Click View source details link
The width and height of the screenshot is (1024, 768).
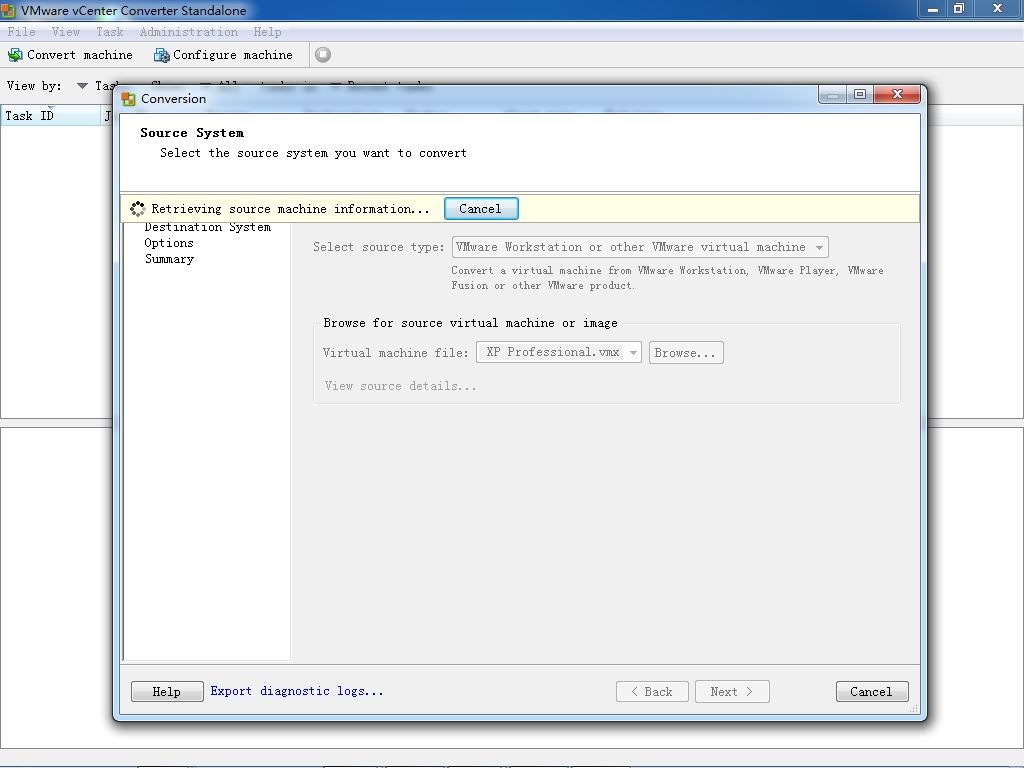point(400,386)
